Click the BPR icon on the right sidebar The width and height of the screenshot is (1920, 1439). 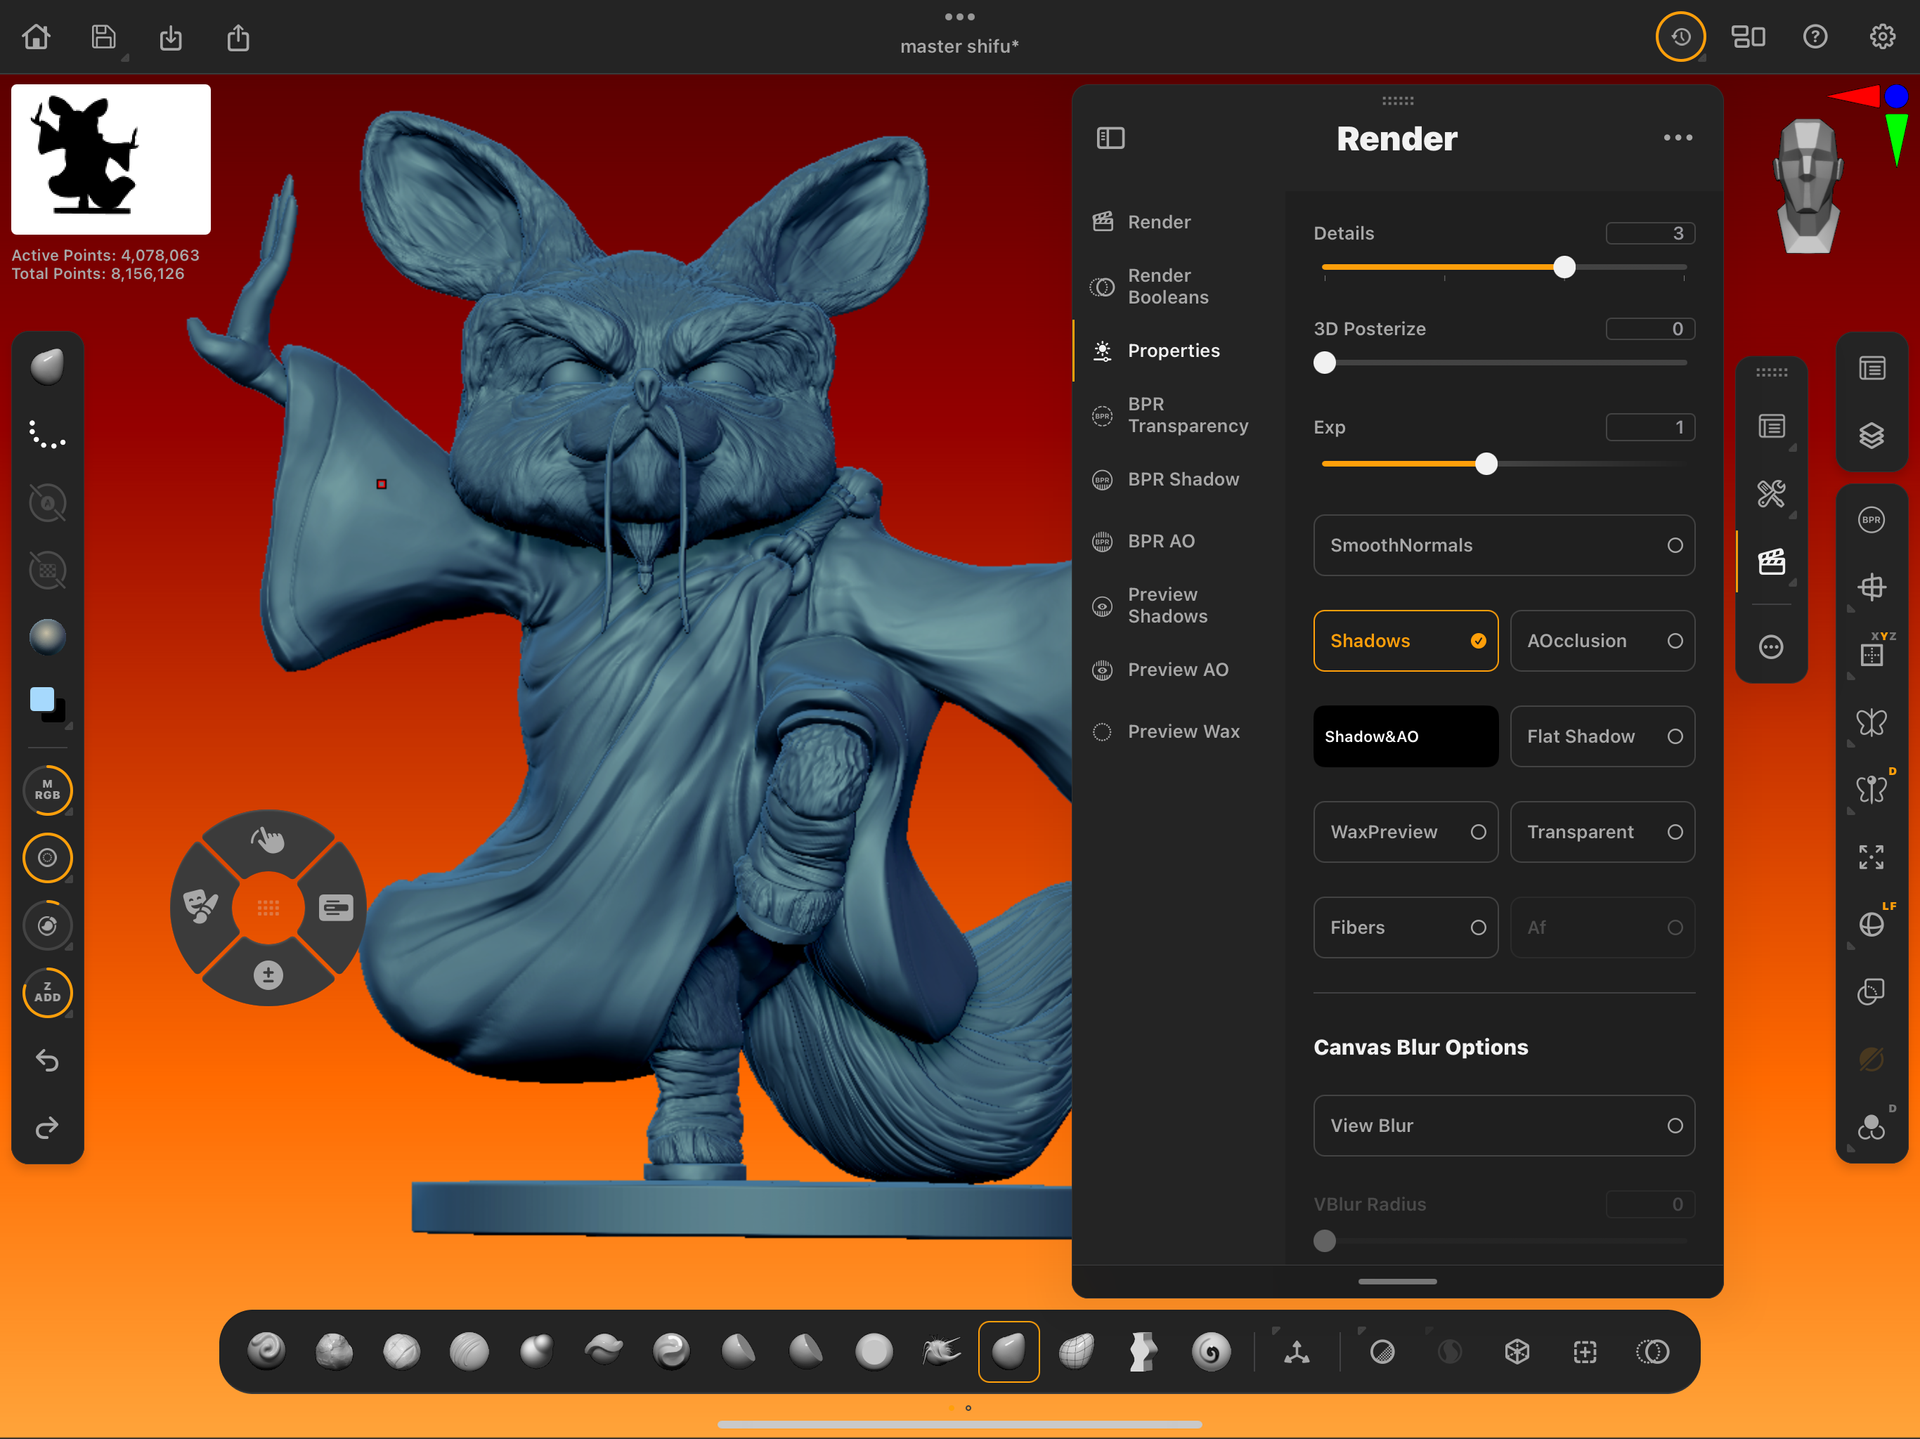pyautogui.click(x=1871, y=519)
